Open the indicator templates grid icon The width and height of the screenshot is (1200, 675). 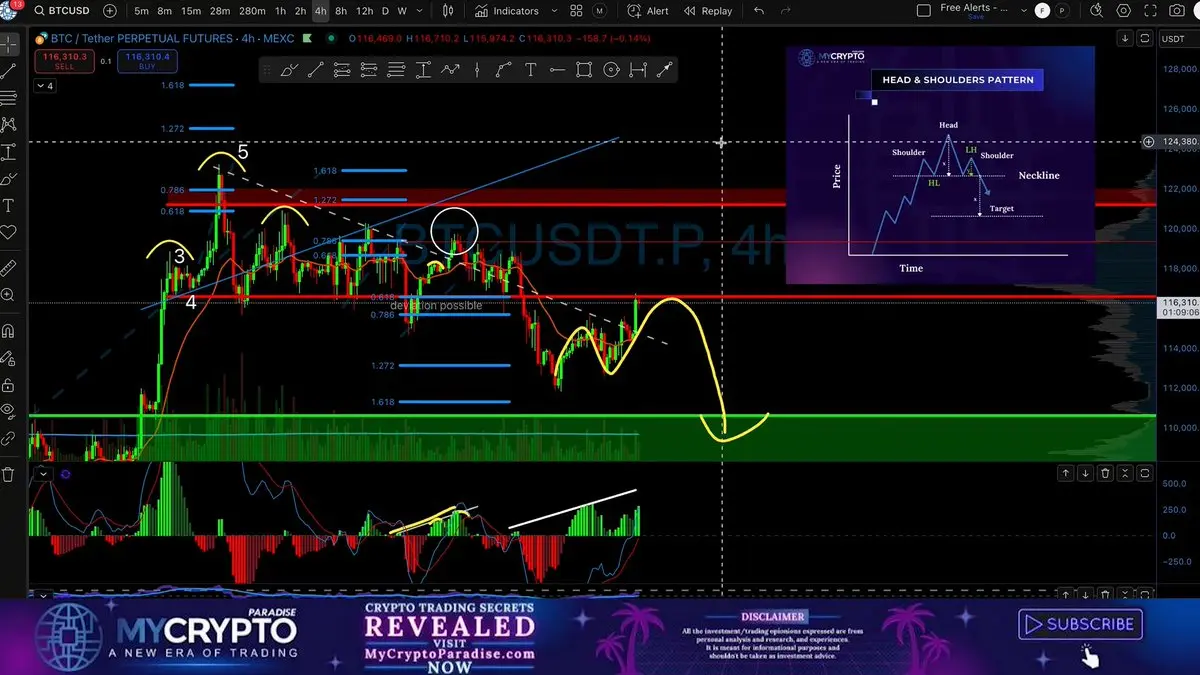pyautogui.click(x=575, y=11)
